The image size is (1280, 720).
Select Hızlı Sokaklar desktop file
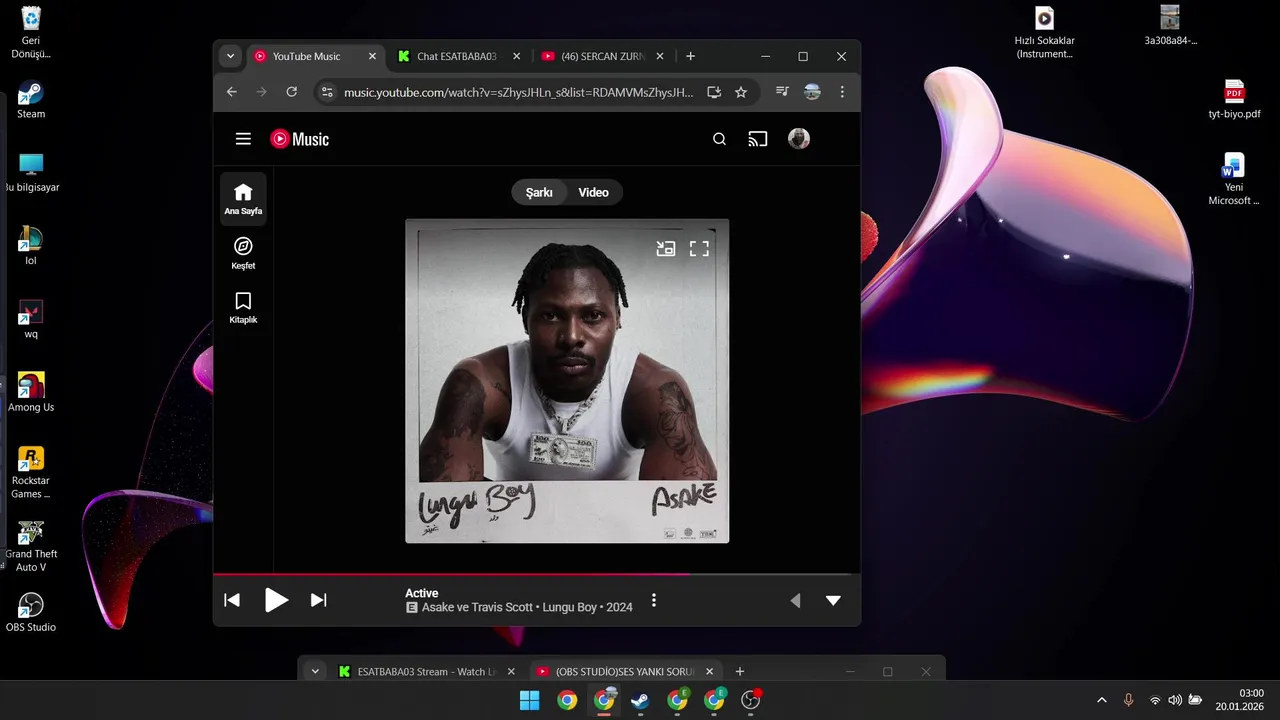(x=1044, y=32)
